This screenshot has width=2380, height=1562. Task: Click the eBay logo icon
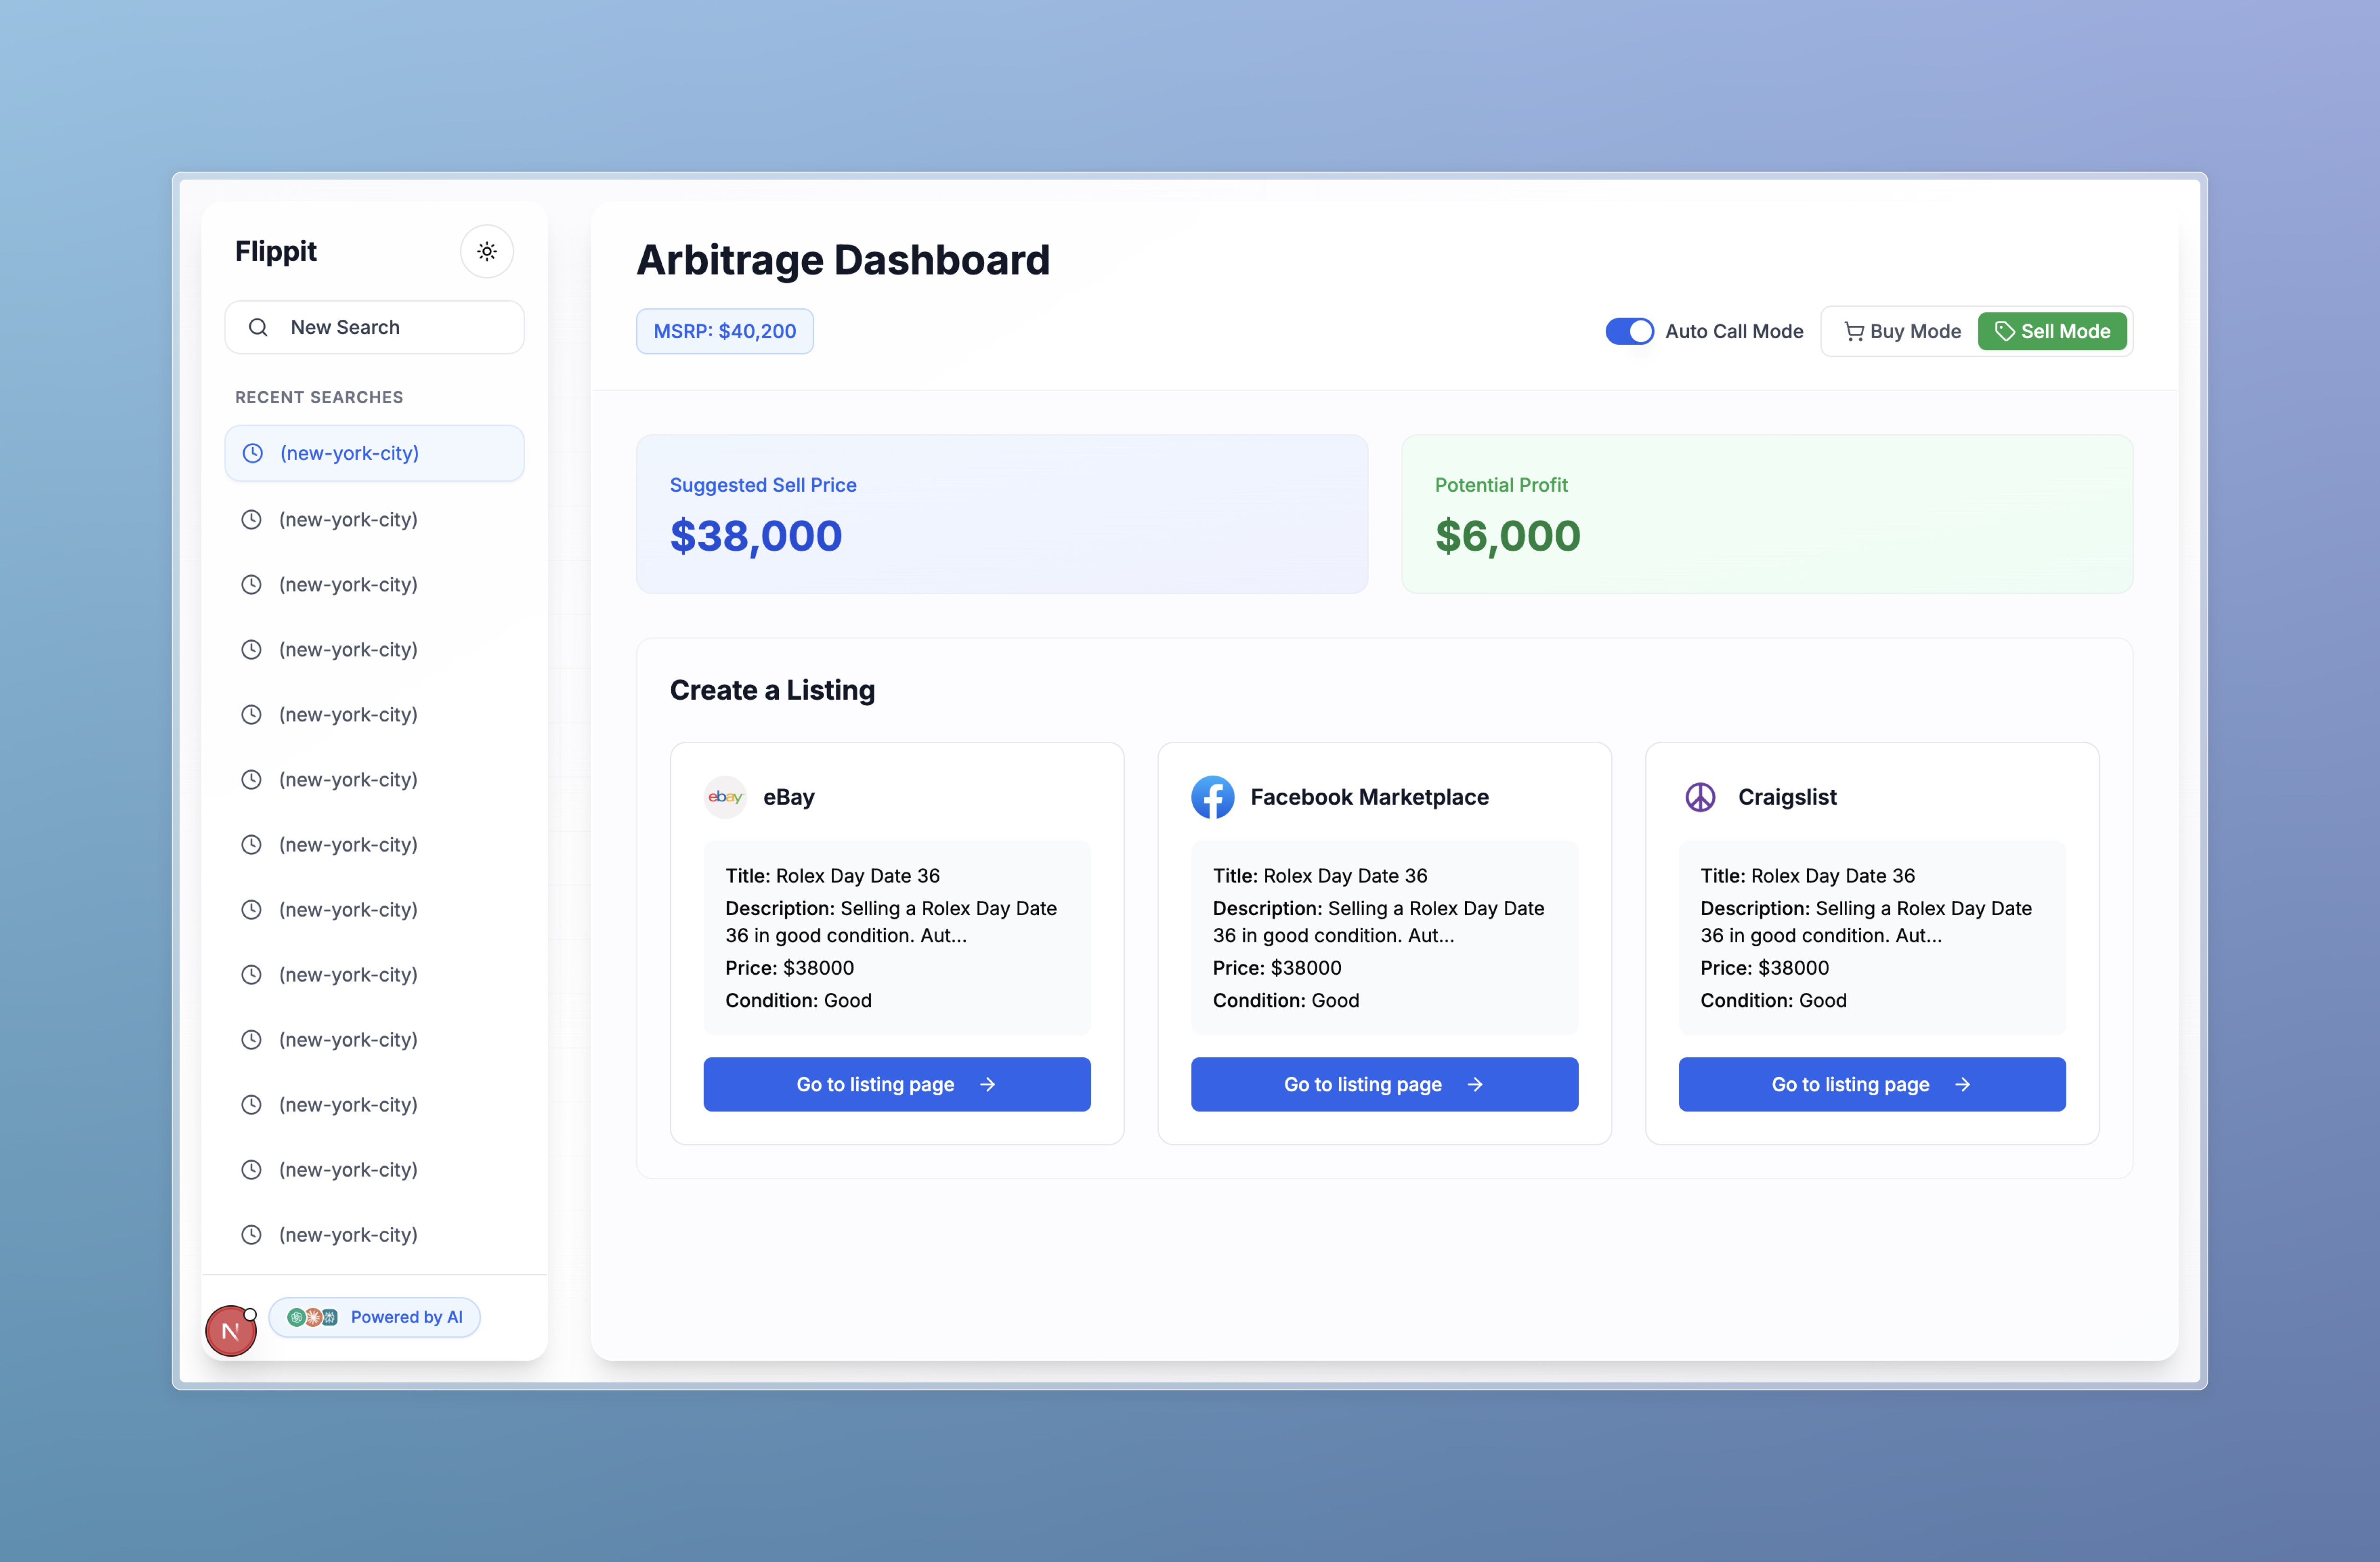[725, 797]
